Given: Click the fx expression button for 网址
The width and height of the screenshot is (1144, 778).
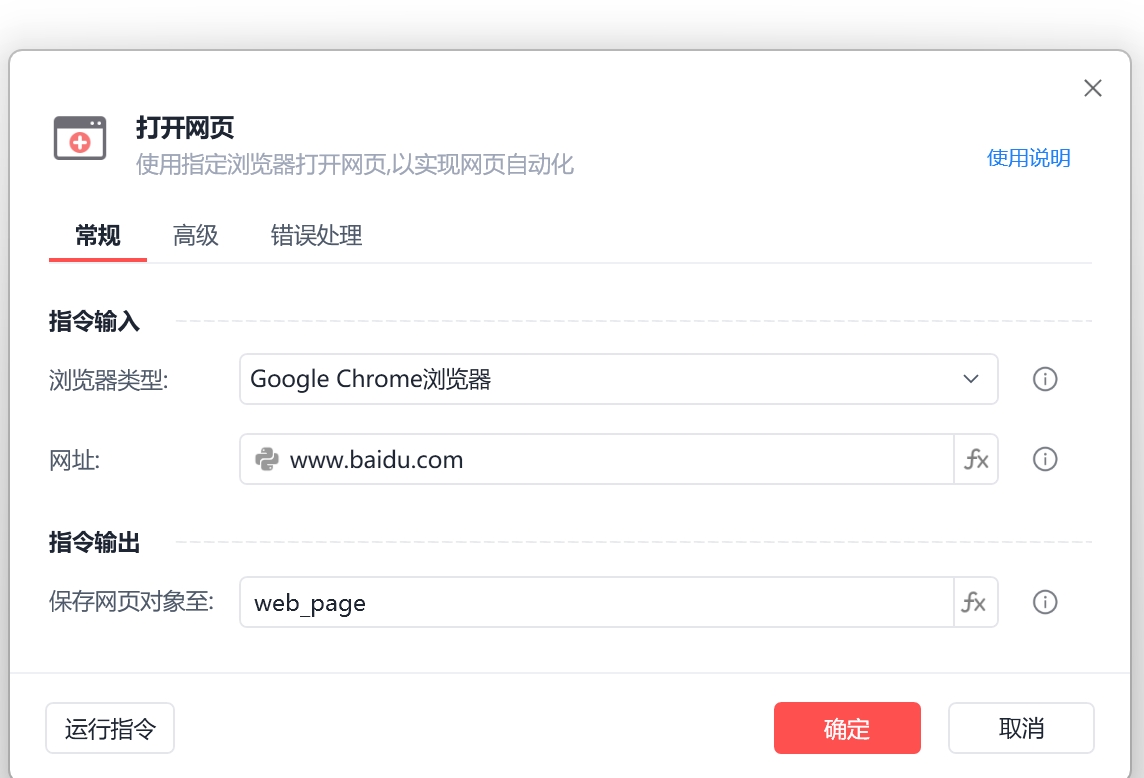Looking at the screenshot, I should click(976, 459).
